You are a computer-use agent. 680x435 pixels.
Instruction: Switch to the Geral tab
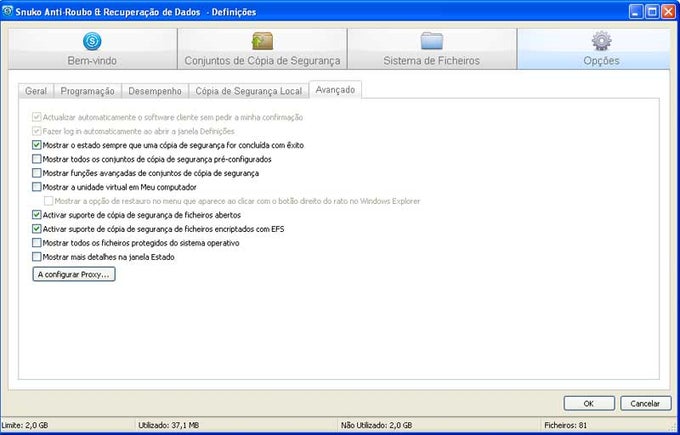tap(36, 91)
